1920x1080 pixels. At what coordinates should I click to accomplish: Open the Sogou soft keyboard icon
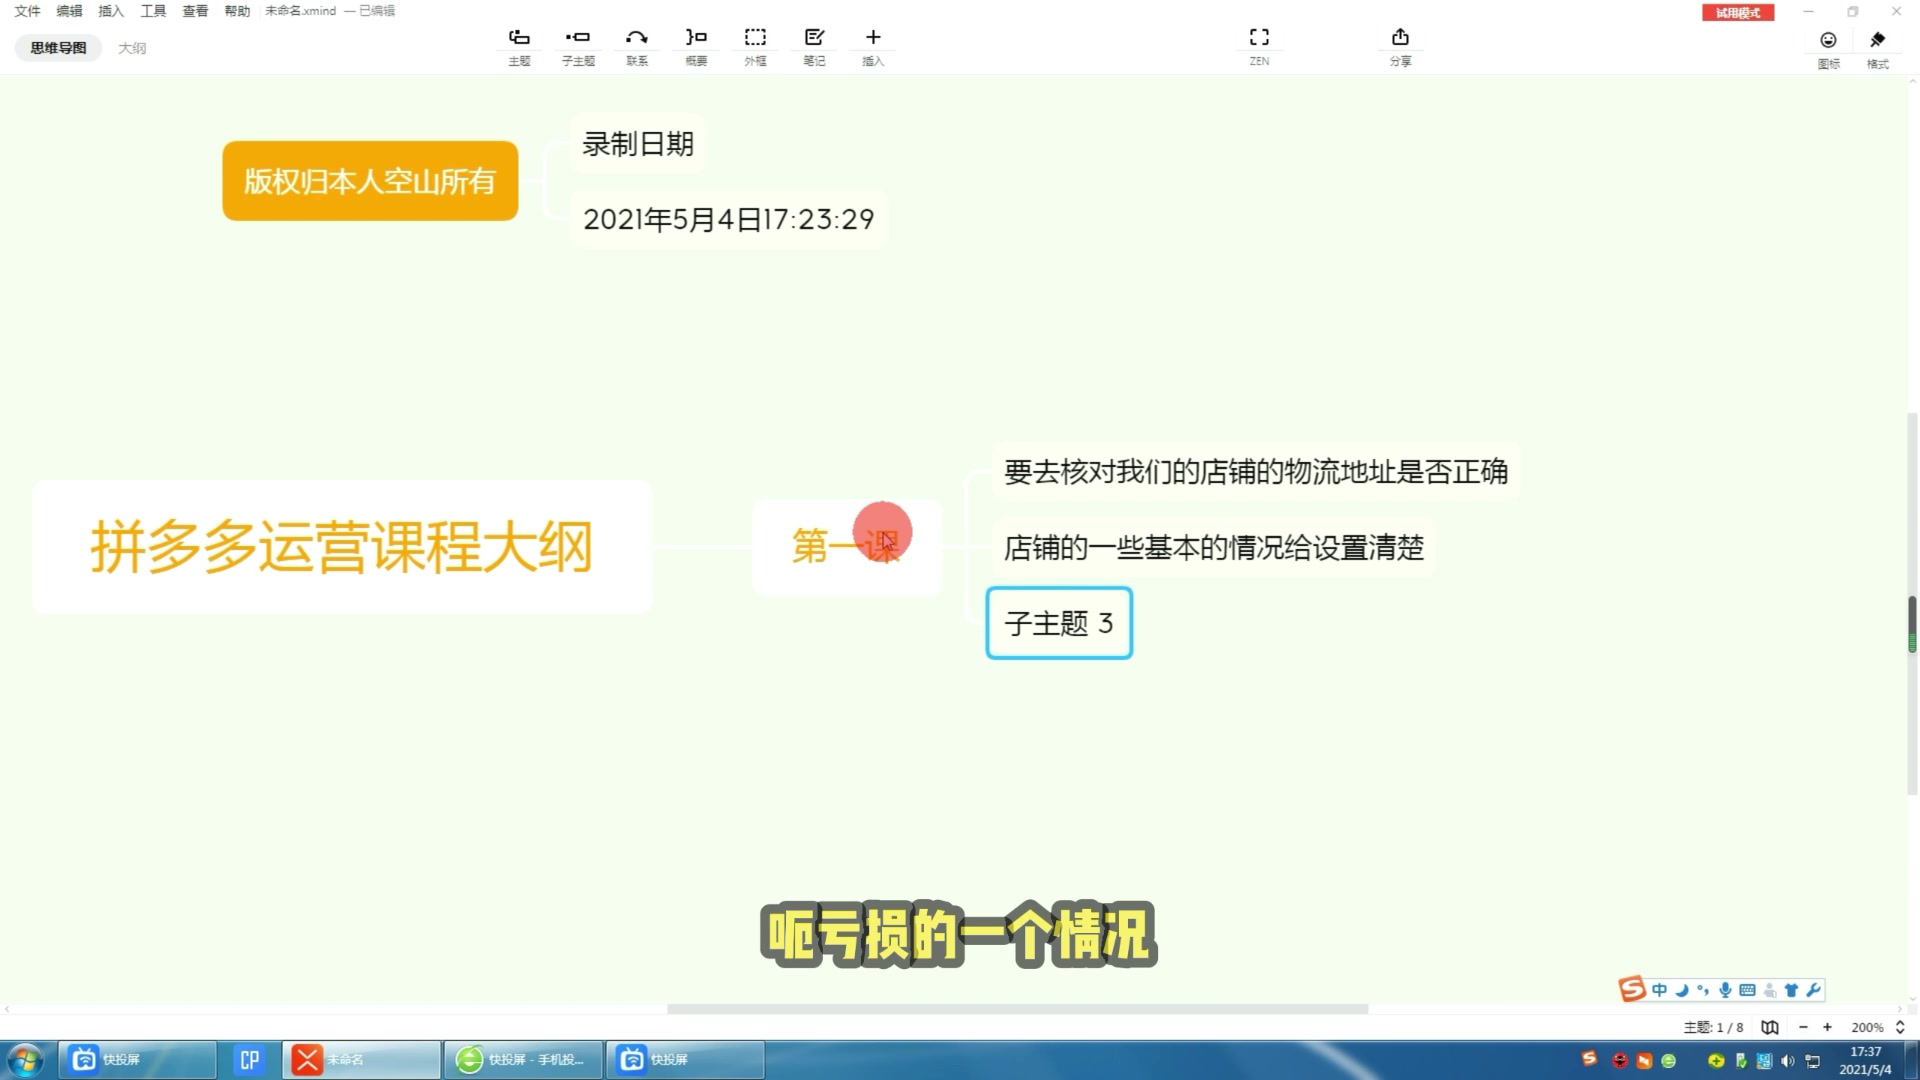click(1747, 990)
